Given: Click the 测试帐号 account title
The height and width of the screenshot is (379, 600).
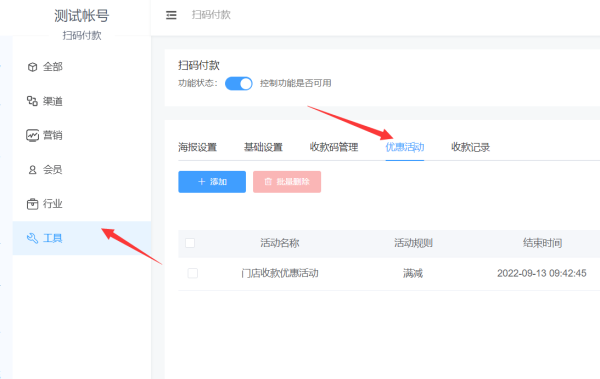Looking at the screenshot, I should (82, 16).
